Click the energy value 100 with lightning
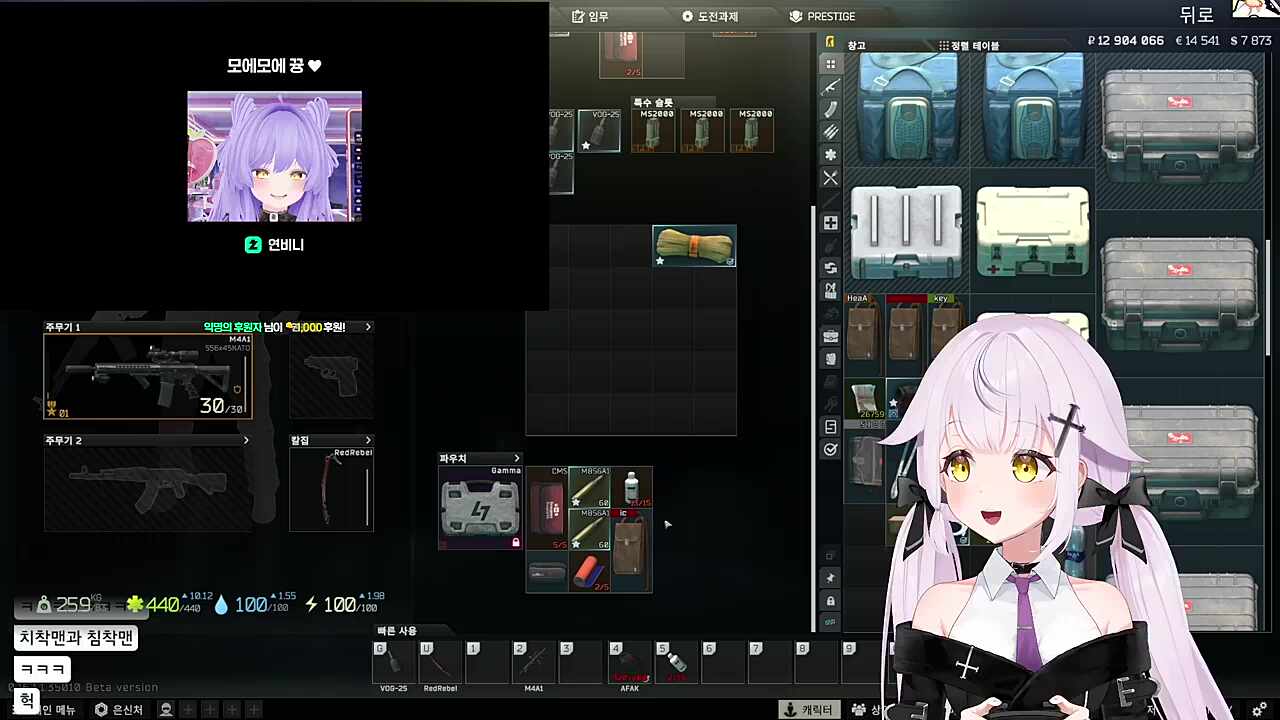 (340, 605)
